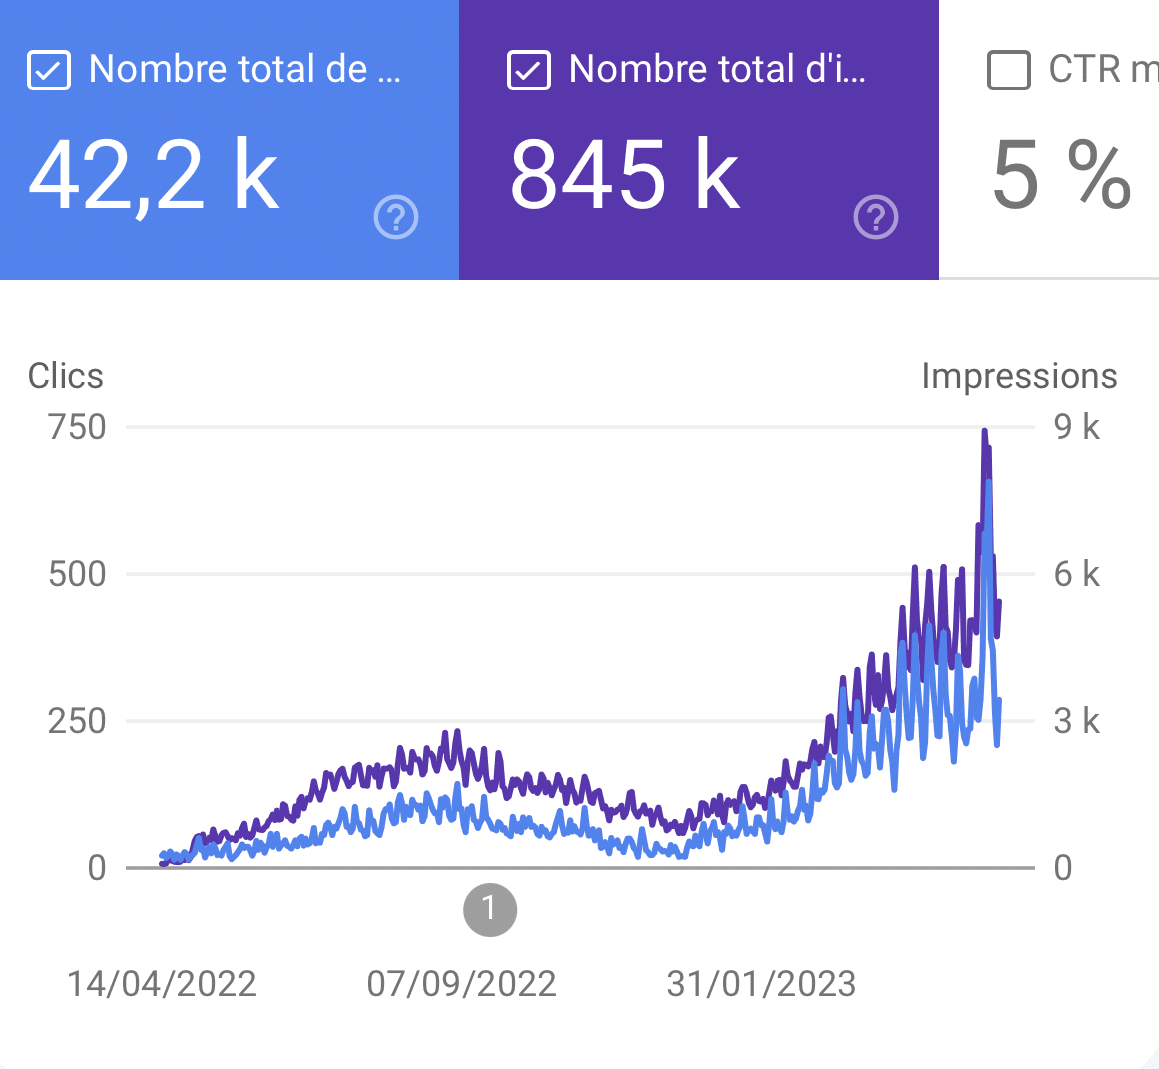Enable the CTR metric checkbox
The image size is (1159, 1069).
click(x=1008, y=71)
